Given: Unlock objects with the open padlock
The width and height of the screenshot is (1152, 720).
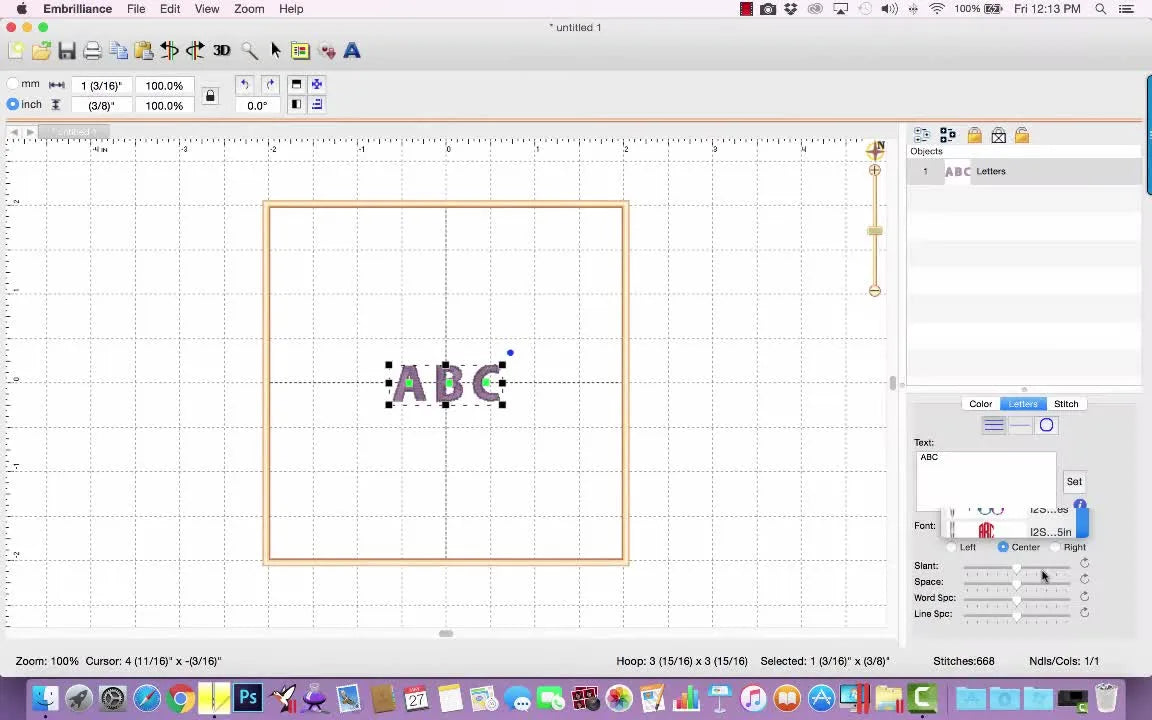Looking at the screenshot, I should [1022, 135].
